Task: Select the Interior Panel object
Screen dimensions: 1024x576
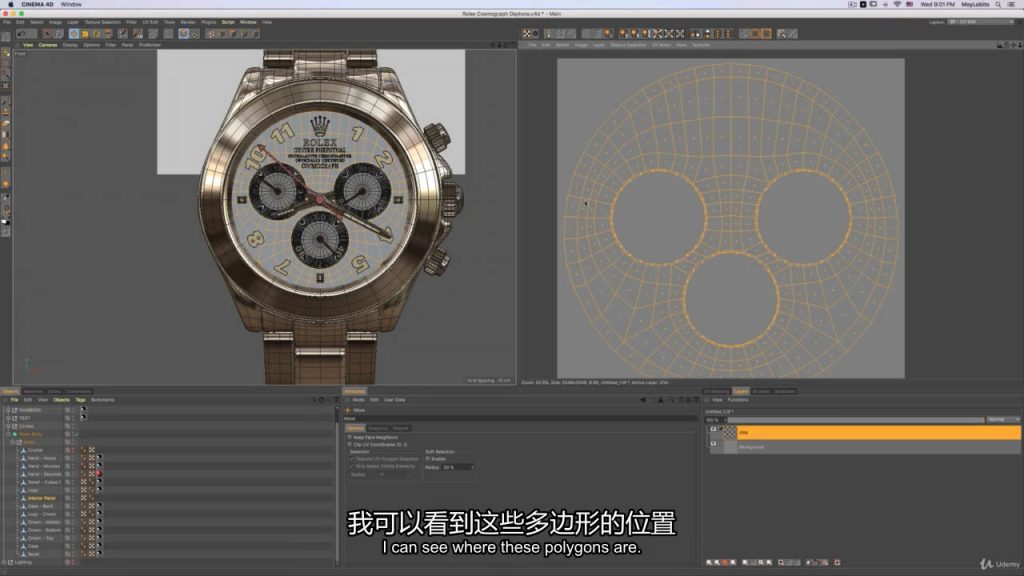Action: click(x=41, y=498)
